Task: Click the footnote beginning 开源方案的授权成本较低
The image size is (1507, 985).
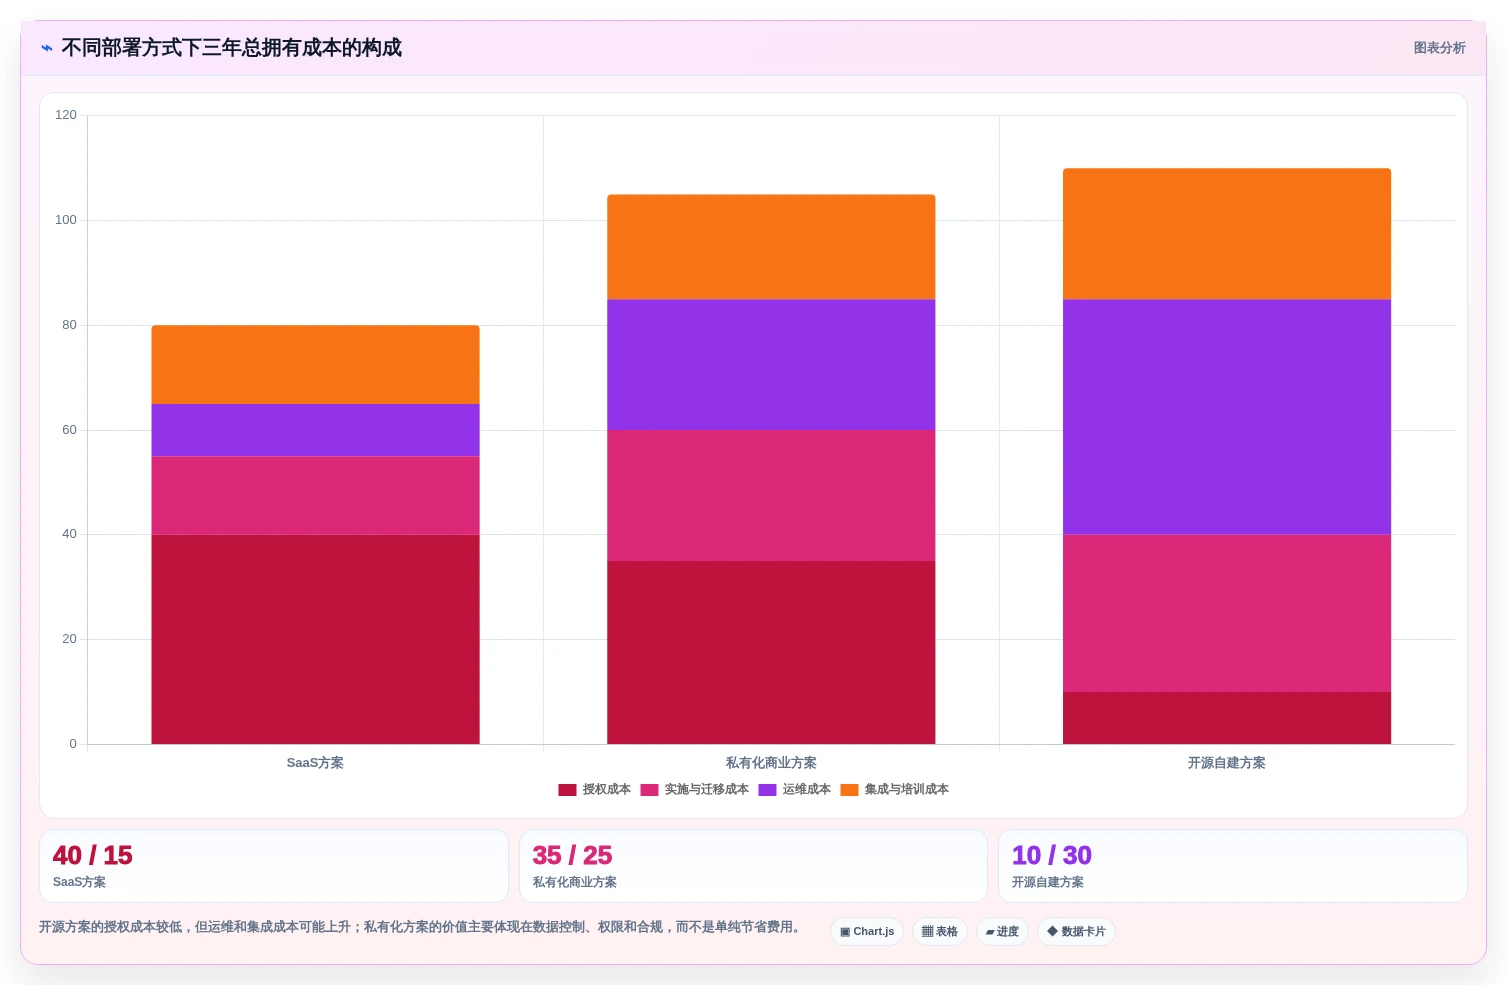Action: [422, 927]
